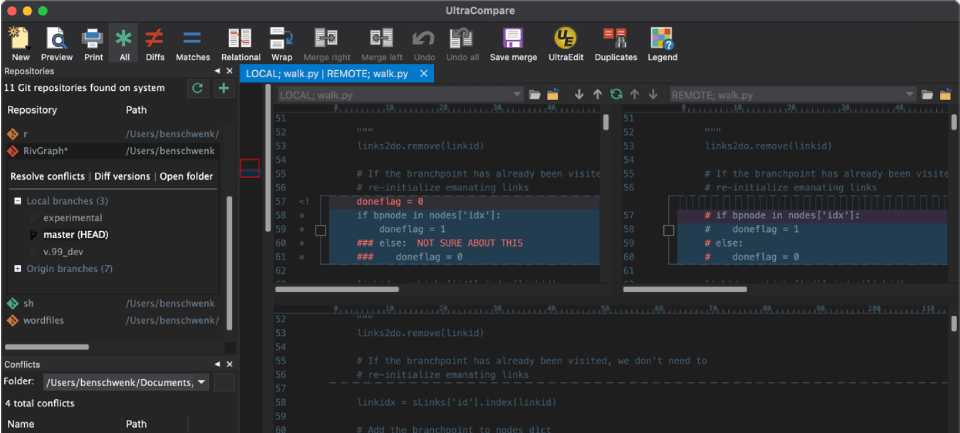Jump to next difference, left down arrow

(x=579, y=94)
